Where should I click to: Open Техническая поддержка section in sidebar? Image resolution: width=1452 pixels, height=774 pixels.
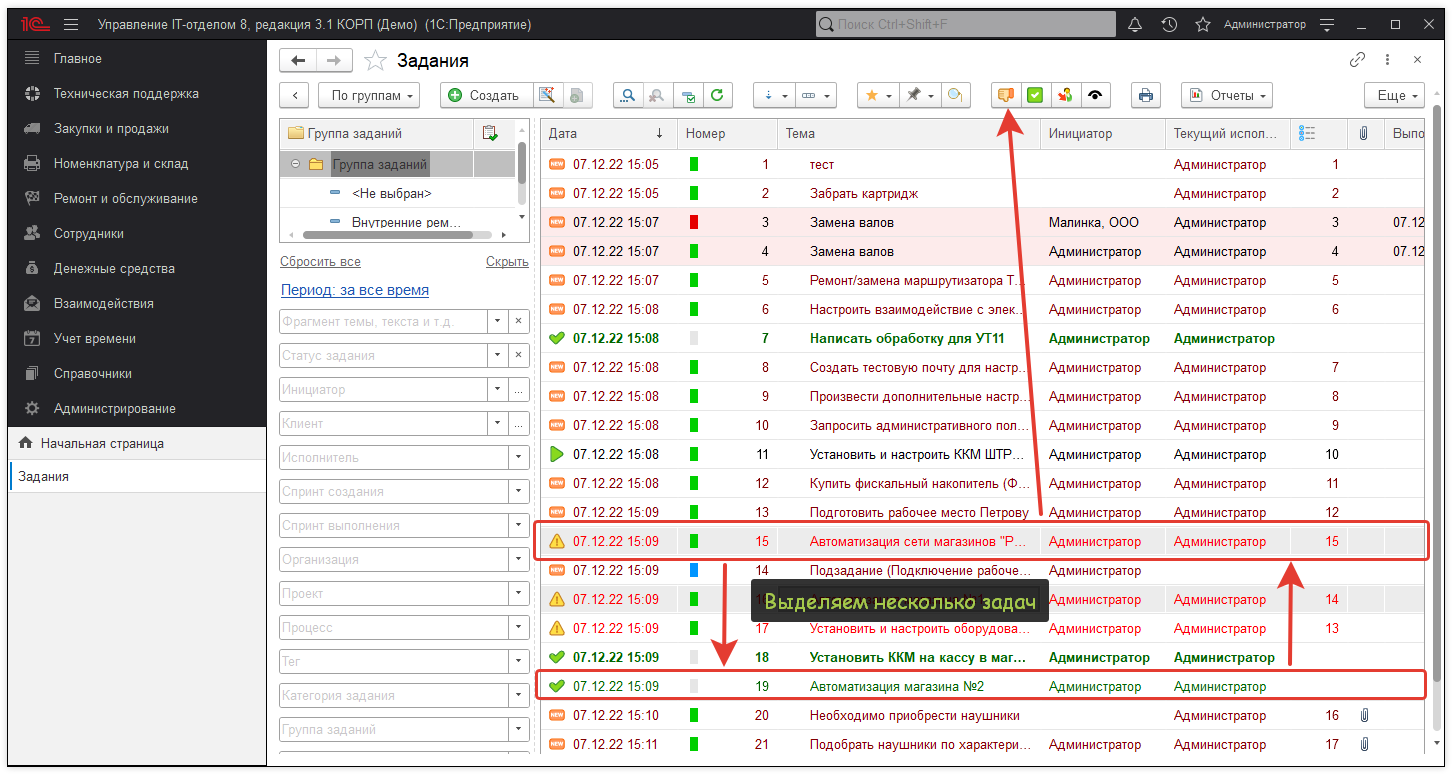click(x=126, y=93)
